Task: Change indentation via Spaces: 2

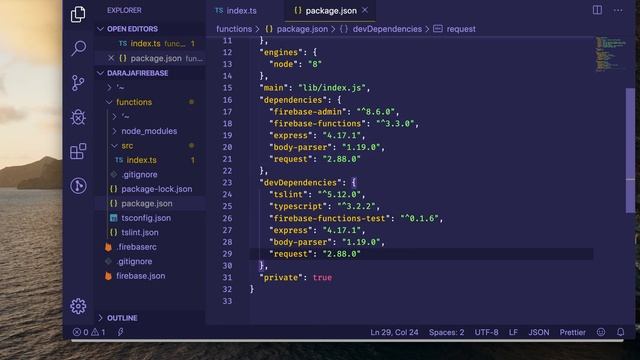Action: [447, 332]
